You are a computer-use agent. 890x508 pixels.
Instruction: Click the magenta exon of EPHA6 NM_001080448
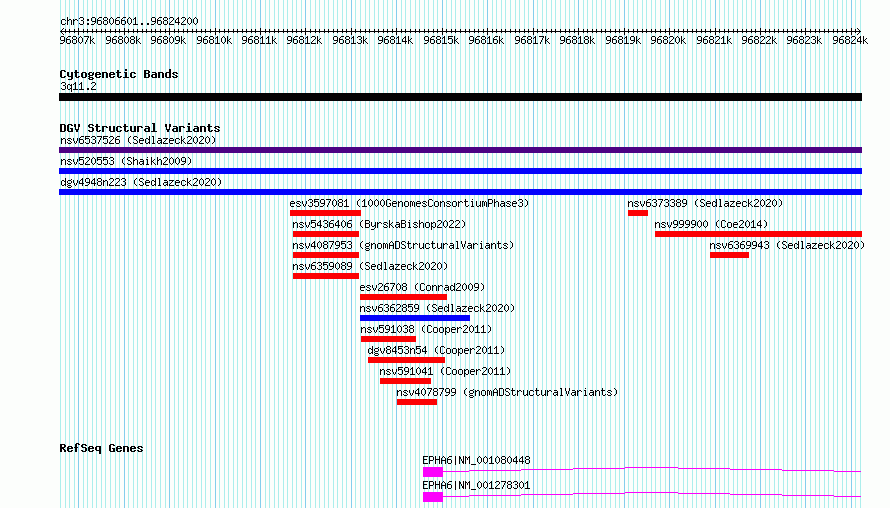433,472
